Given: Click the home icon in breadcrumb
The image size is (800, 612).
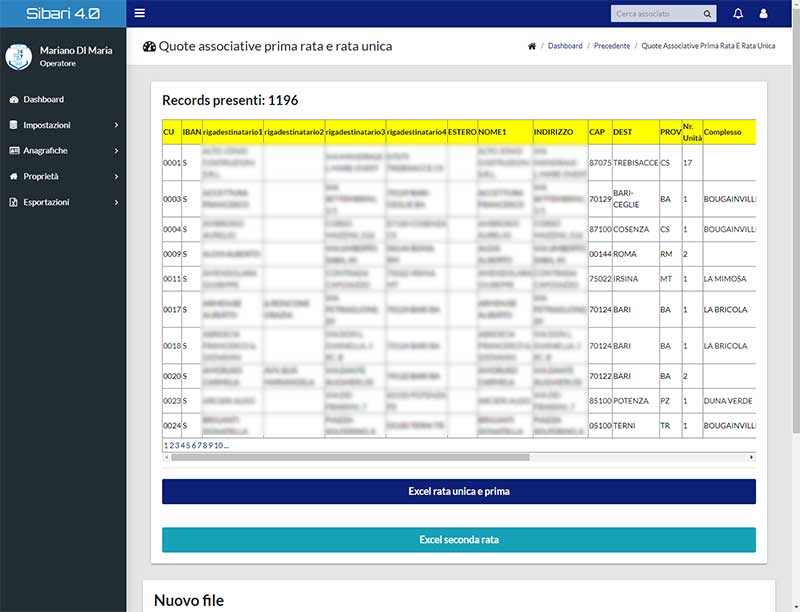Looking at the screenshot, I should 532,46.
